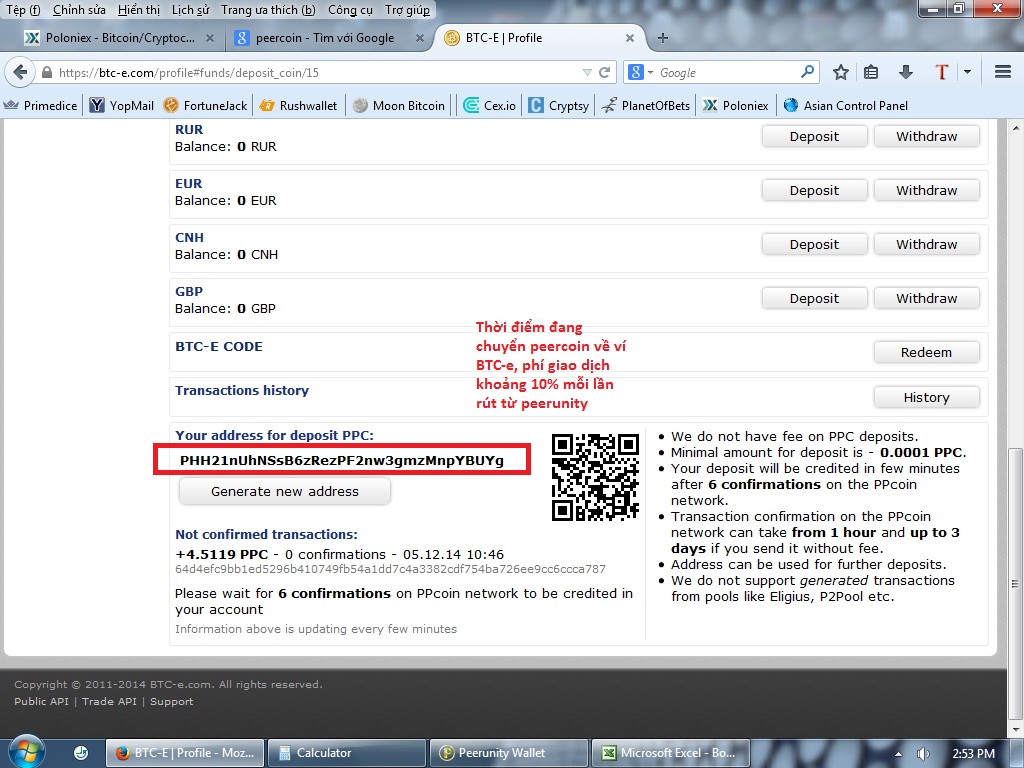The image size is (1024, 768).
Task: Open the Trợ giúp menu
Action: 408,10
